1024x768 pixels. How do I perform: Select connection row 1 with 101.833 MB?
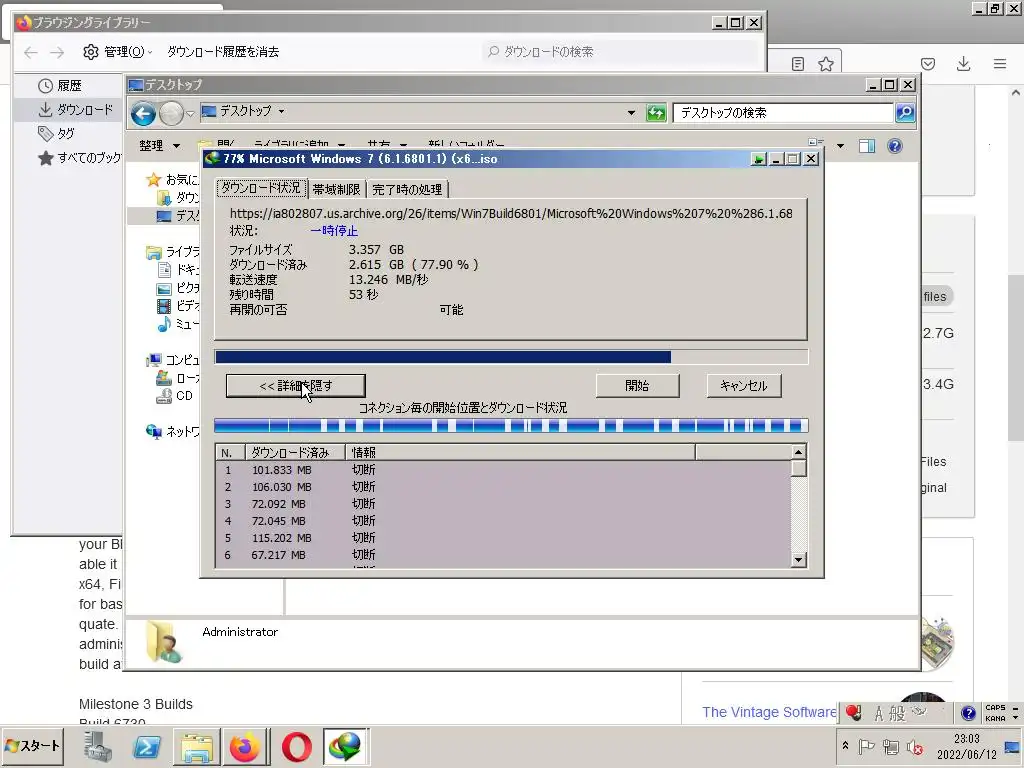[x=503, y=470]
